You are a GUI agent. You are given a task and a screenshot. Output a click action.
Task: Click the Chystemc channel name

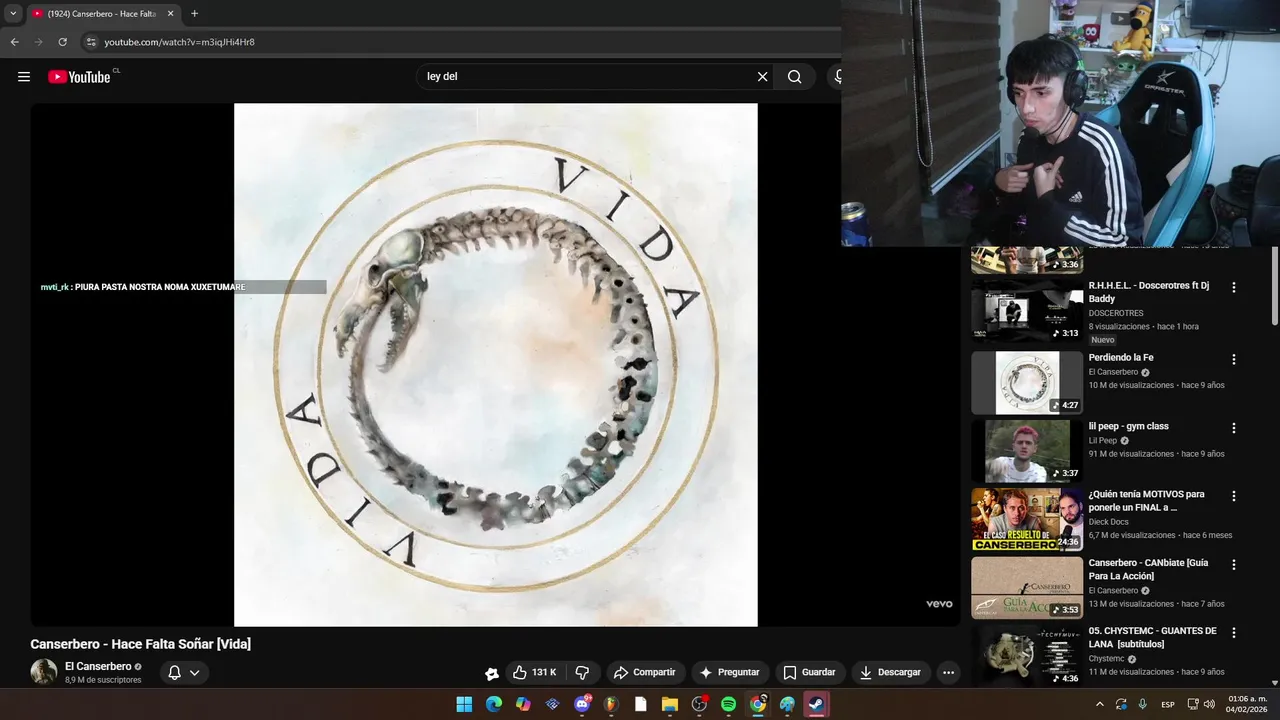coord(1106,659)
